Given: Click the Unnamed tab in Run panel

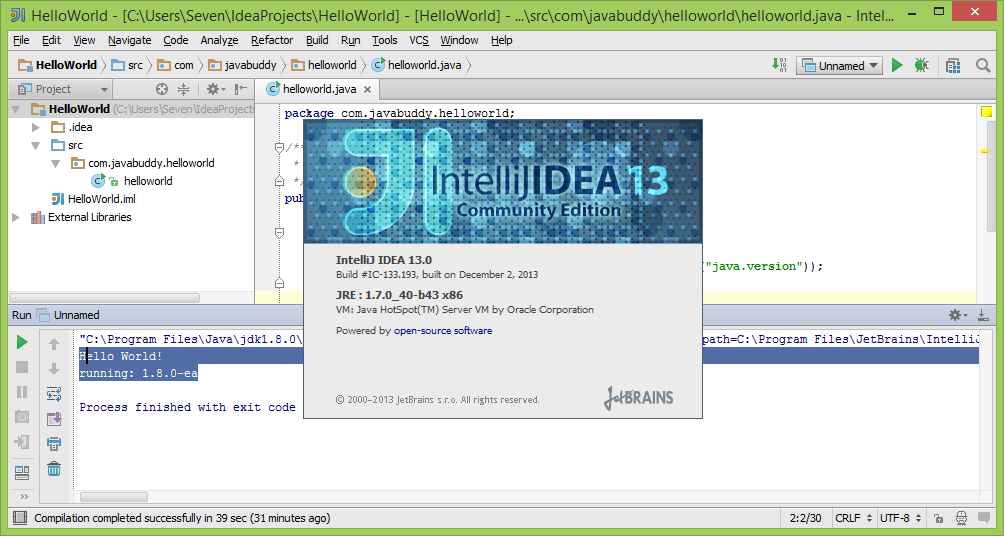Looking at the screenshot, I should pos(69,315).
